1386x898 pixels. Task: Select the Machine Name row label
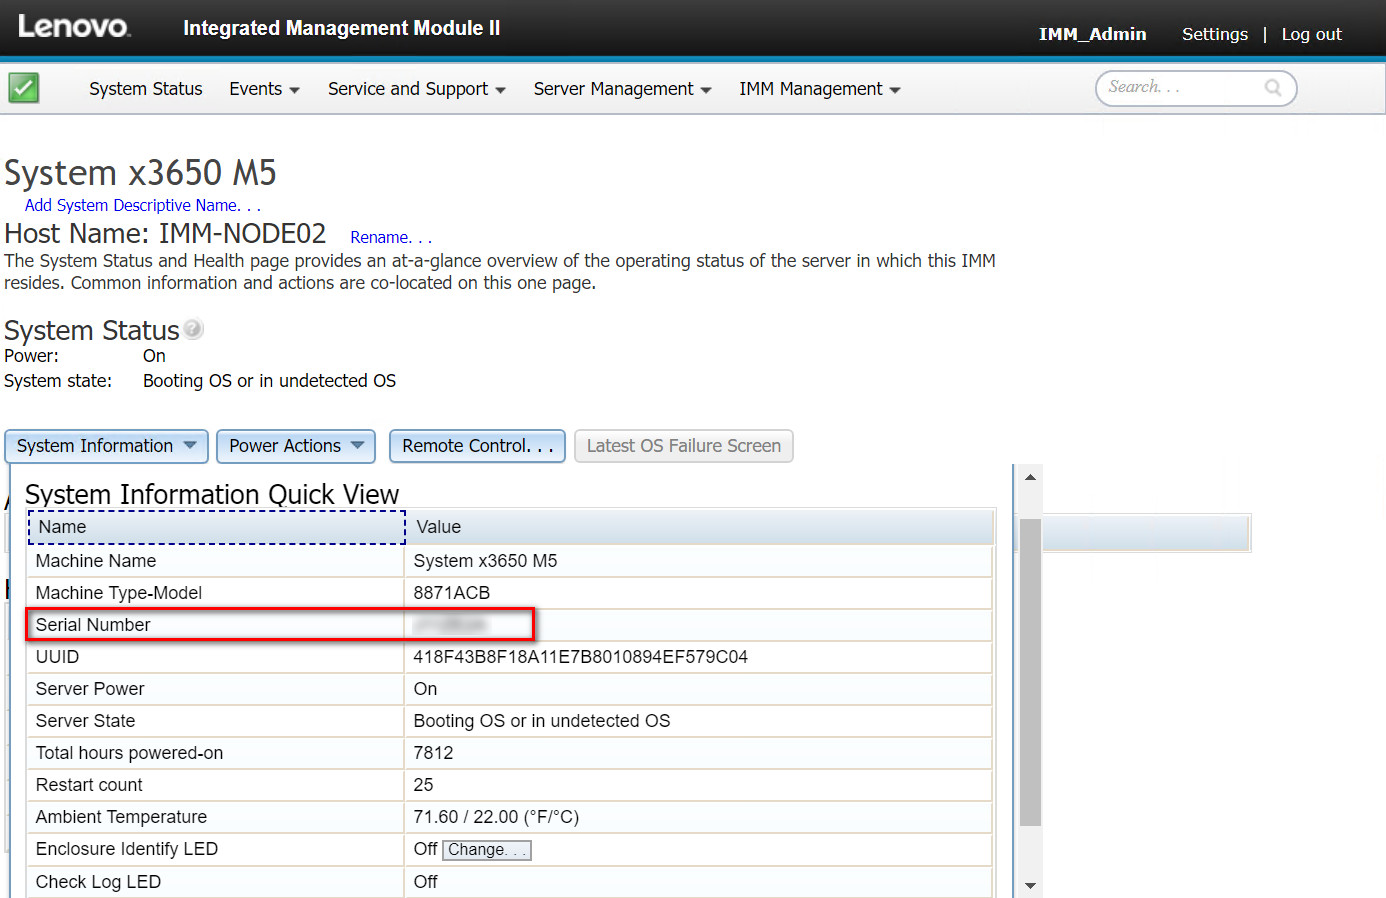(96, 561)
